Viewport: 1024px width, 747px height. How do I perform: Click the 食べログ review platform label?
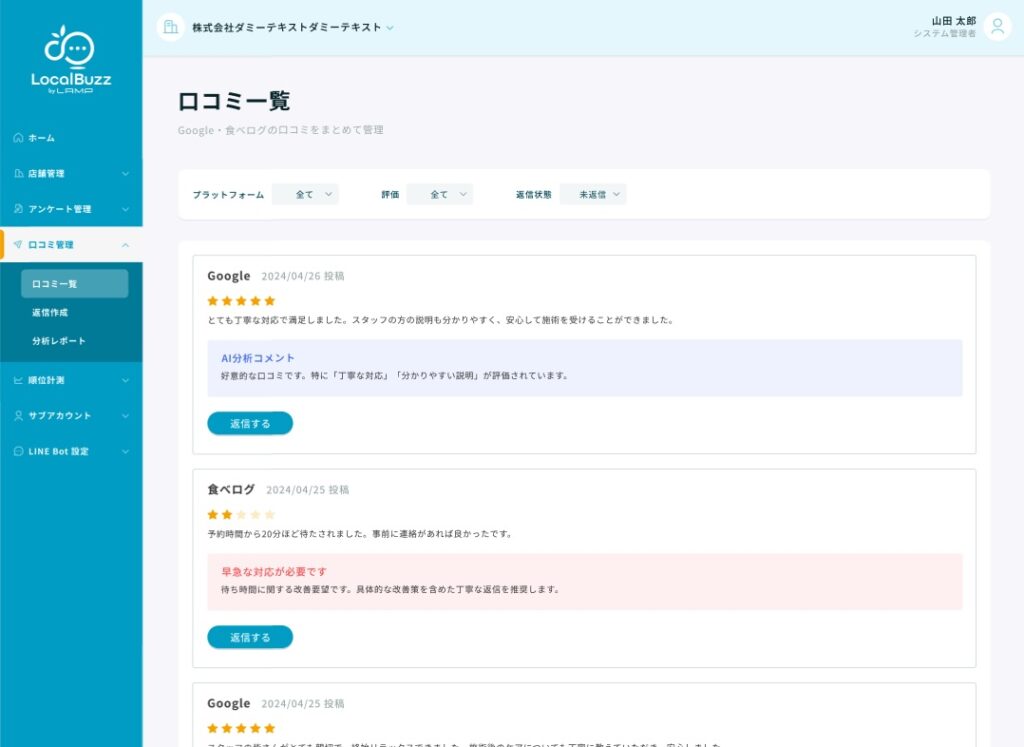[231, 489]
